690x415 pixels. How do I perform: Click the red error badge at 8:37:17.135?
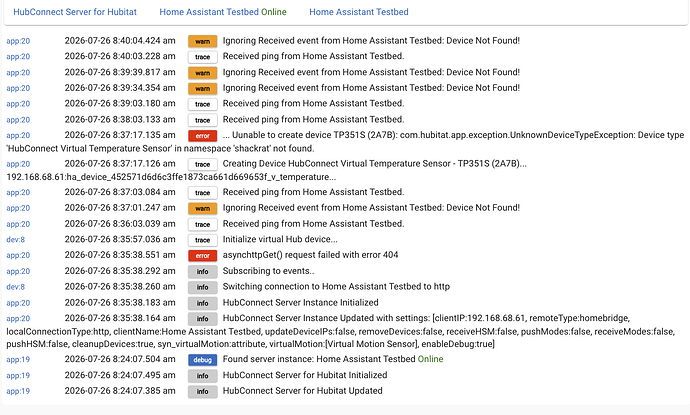(202, 136)
